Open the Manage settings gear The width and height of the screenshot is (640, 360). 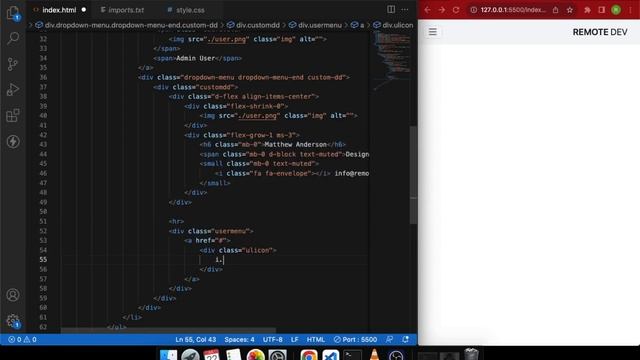(13, 321)
